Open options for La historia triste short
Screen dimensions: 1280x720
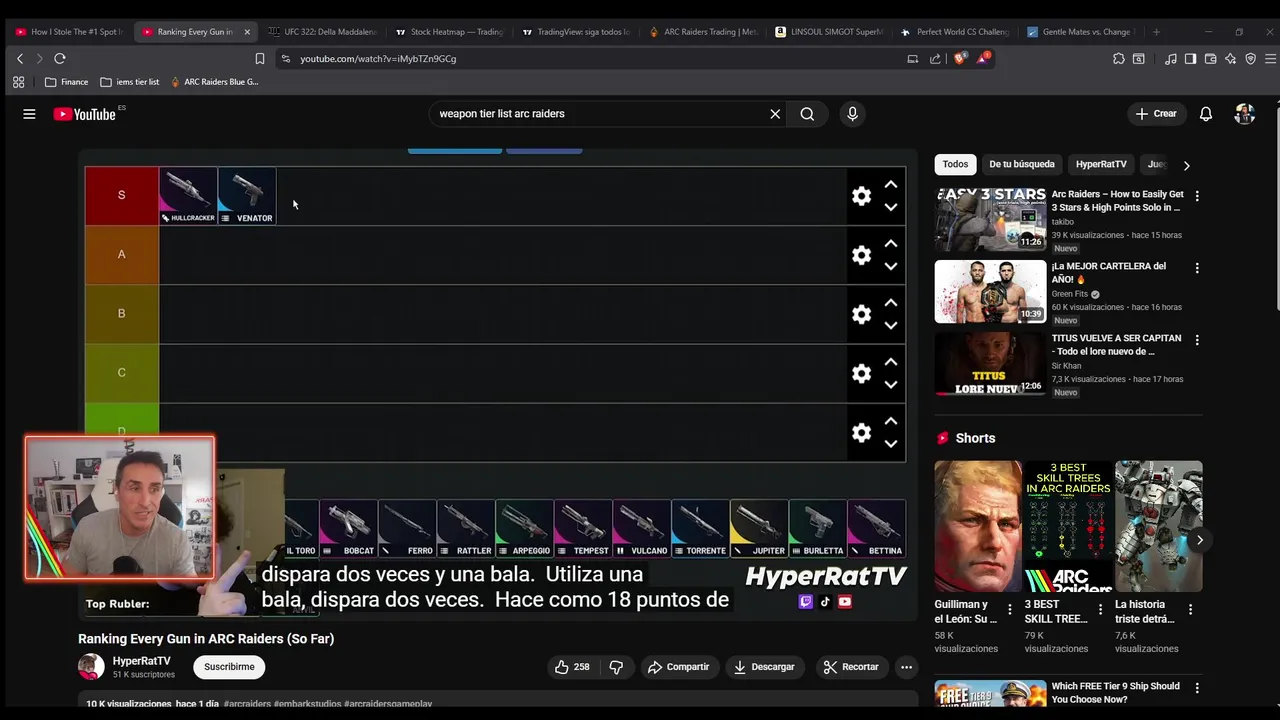click(x=1190, y=609)
